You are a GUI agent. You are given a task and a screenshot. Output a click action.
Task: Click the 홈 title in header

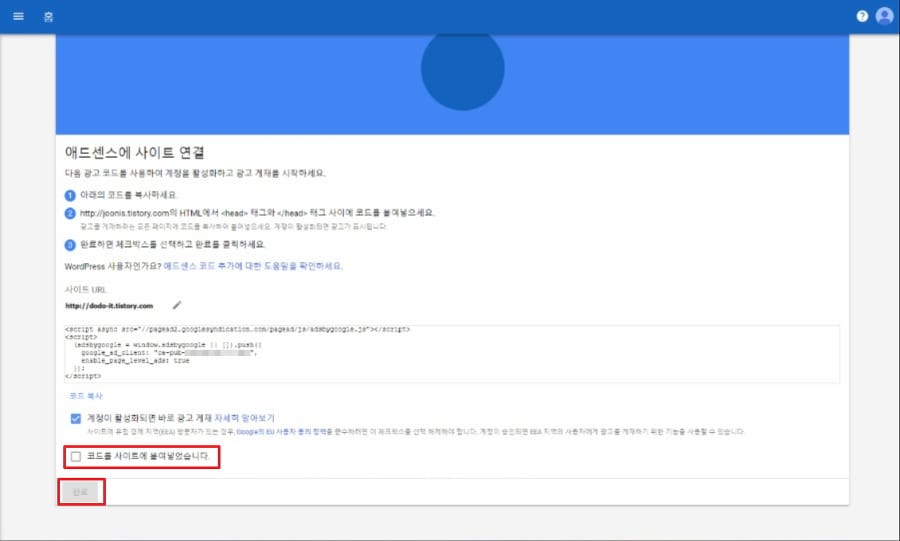(x=48, y=17)
